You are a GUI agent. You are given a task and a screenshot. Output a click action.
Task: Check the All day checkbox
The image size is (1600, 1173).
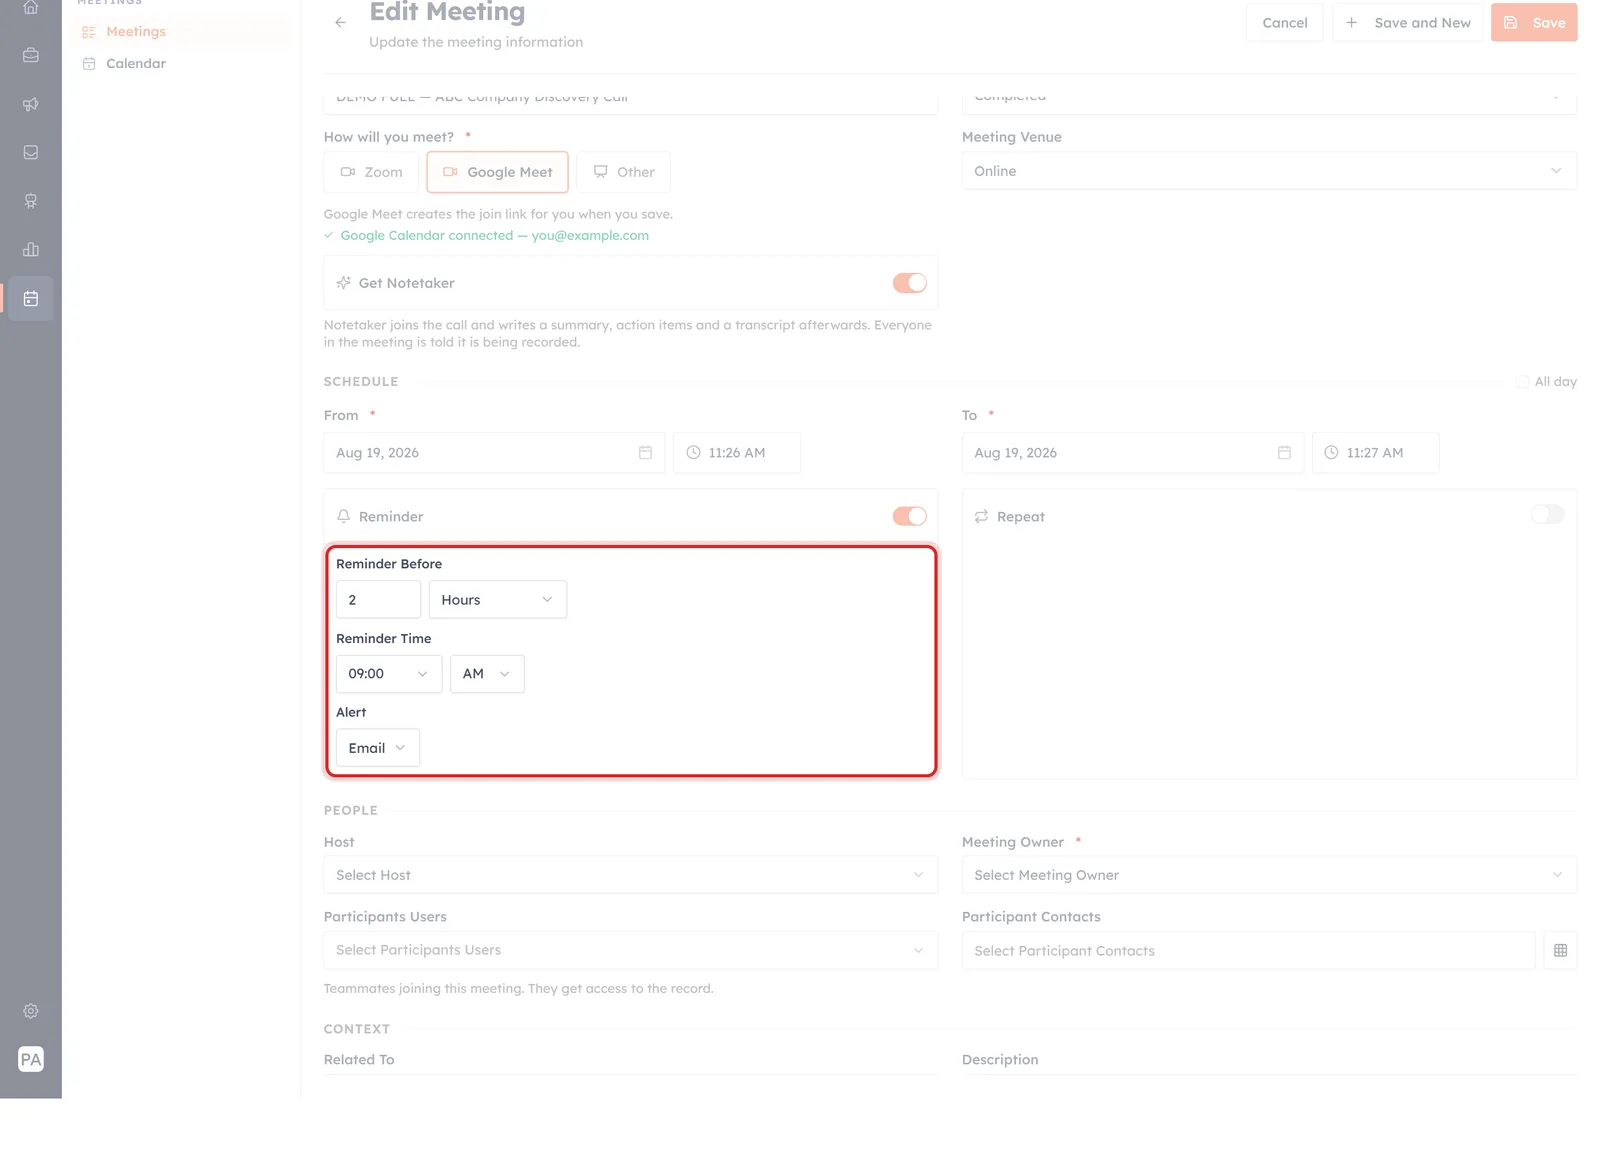tap(1522, 382)
